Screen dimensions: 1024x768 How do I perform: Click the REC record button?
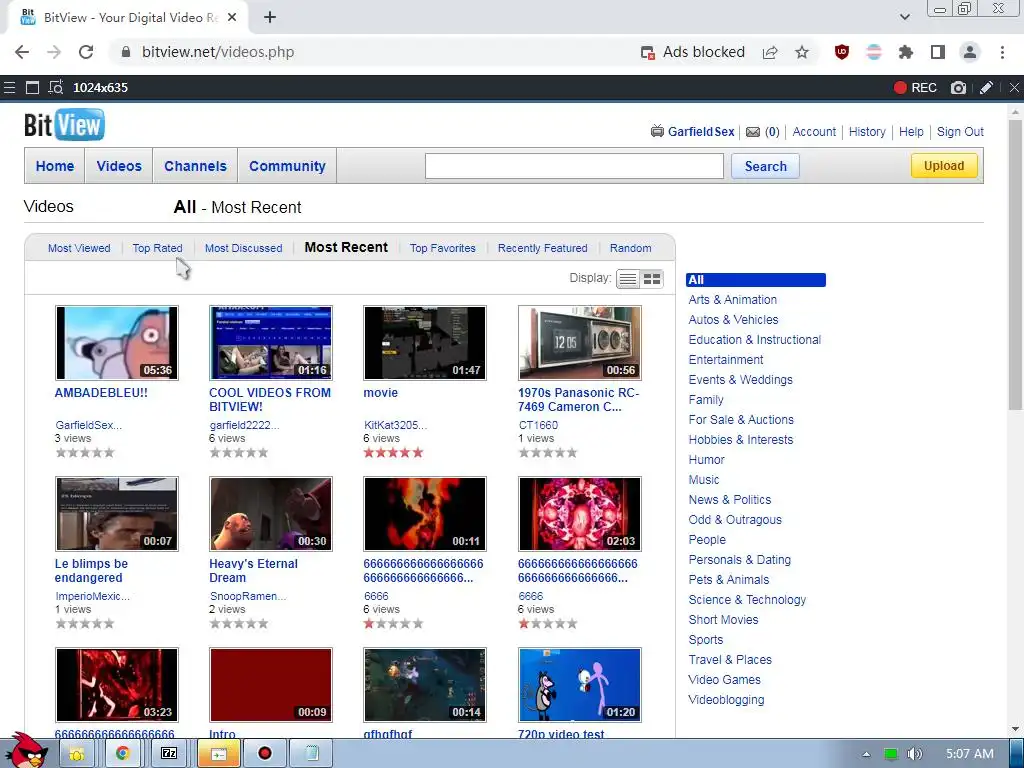point(915,88)
